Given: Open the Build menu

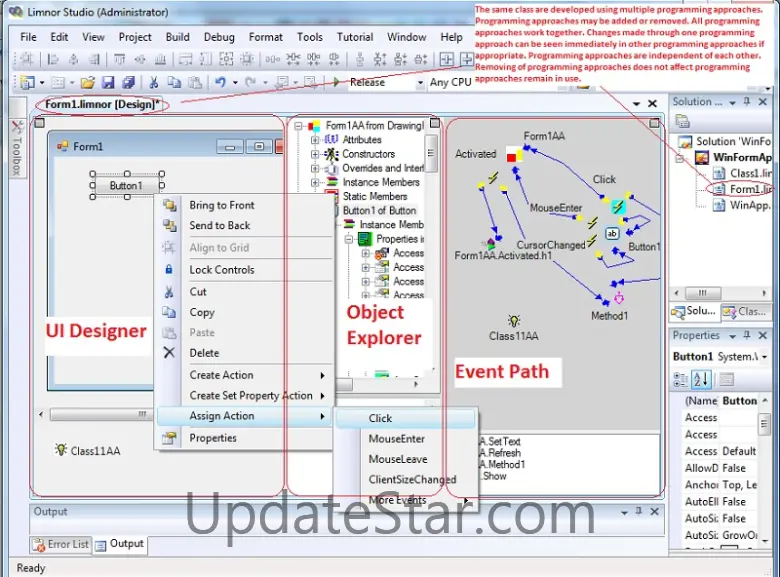Looking at the screenshot, I should pyautogui.click(x=178, y=37).
